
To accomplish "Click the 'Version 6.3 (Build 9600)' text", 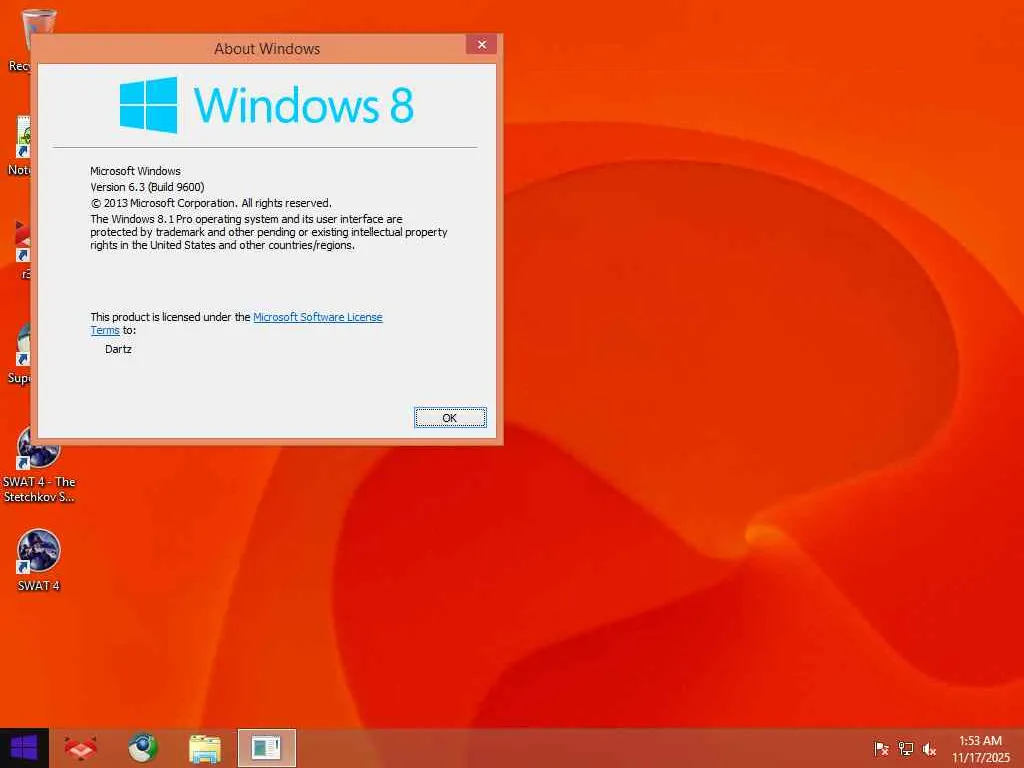I will [x=147, y=187].
